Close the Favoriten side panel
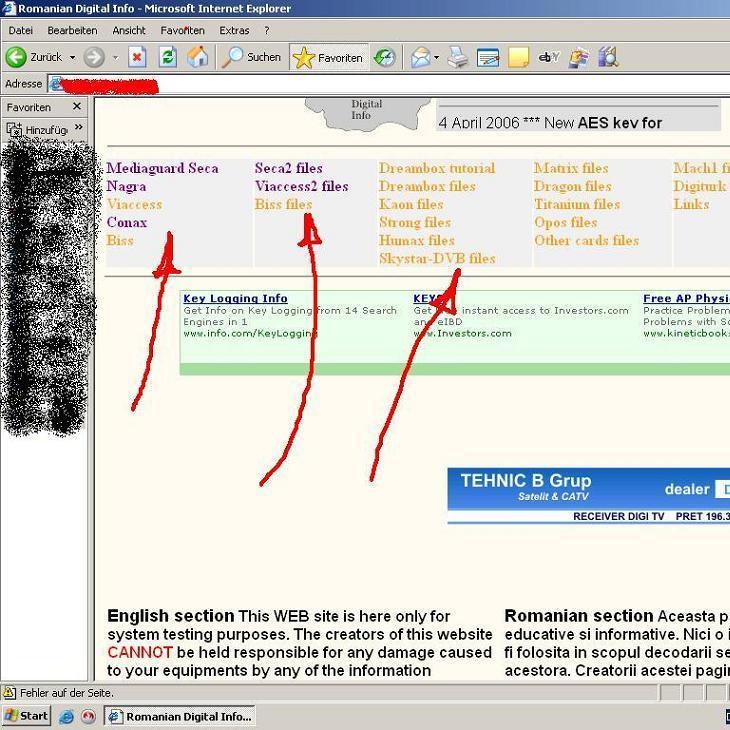 (x=77, y=107)
